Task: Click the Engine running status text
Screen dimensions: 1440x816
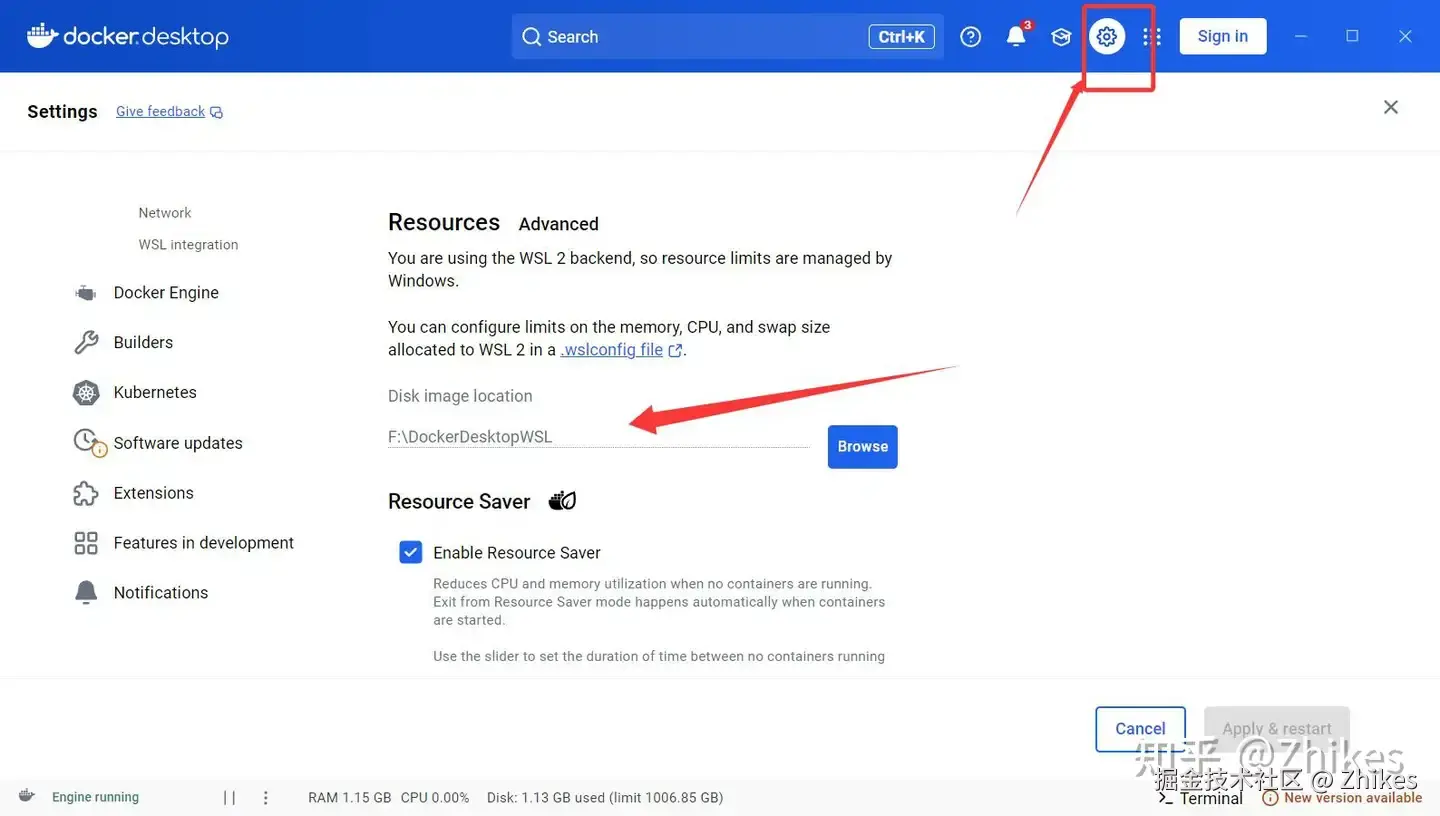Action: pyautogui.click(x=95, y=798)
